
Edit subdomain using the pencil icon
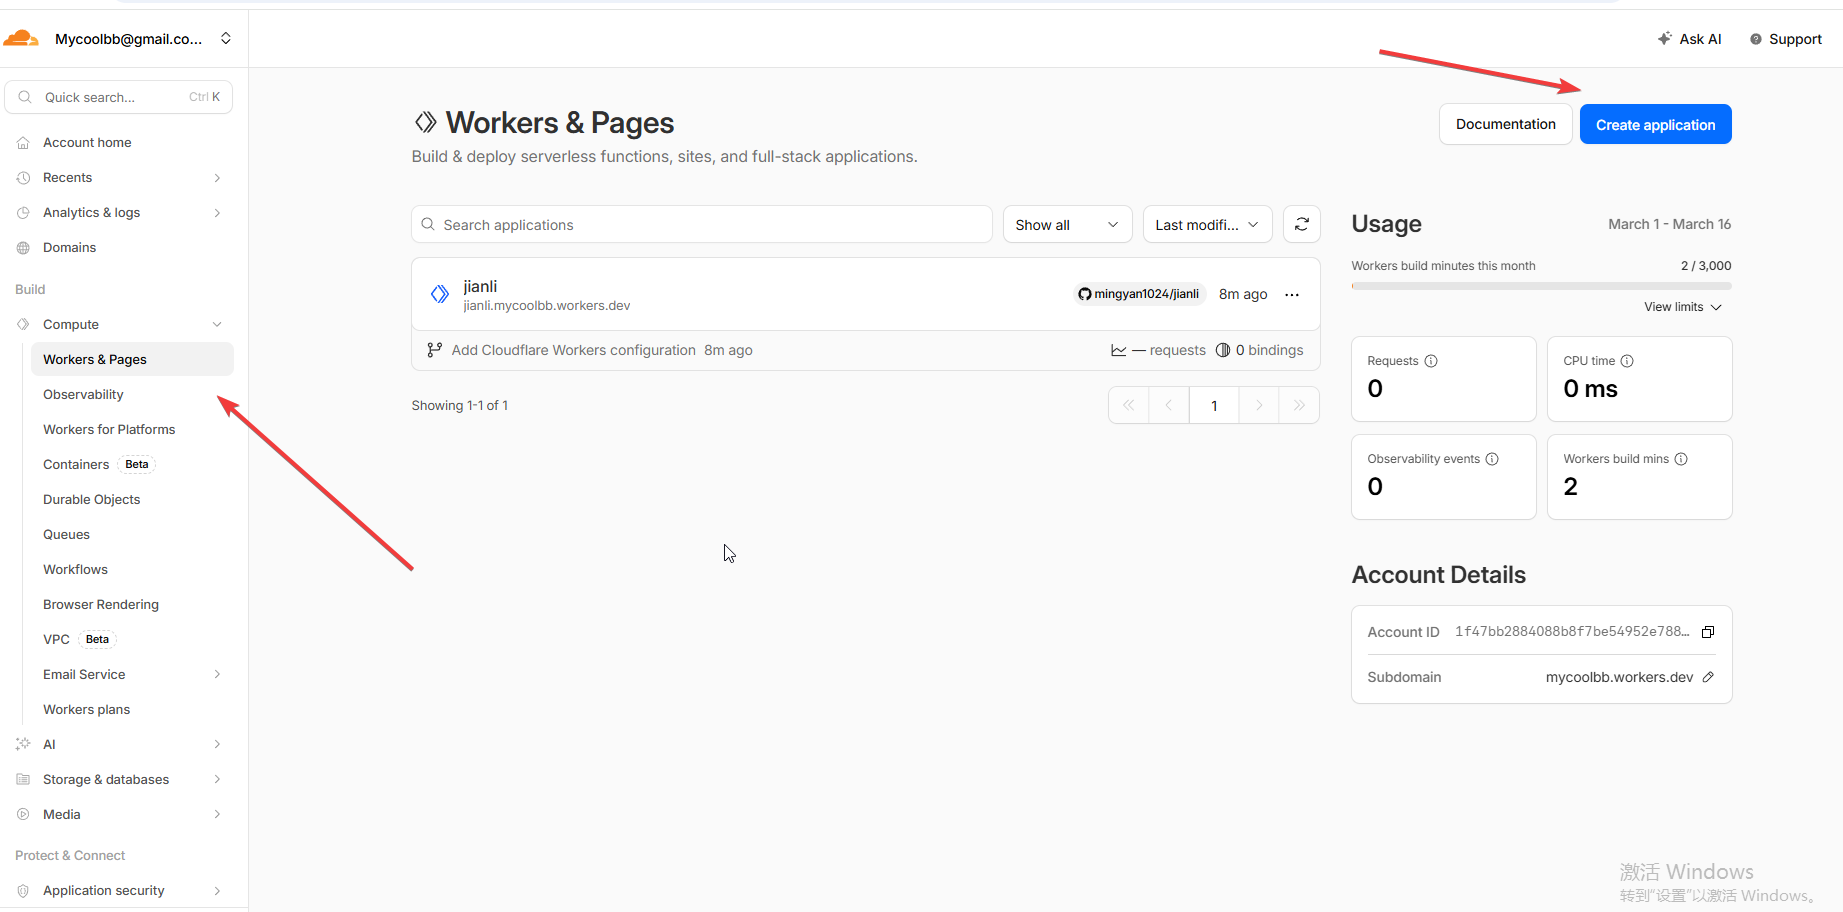pos(1708,677)
